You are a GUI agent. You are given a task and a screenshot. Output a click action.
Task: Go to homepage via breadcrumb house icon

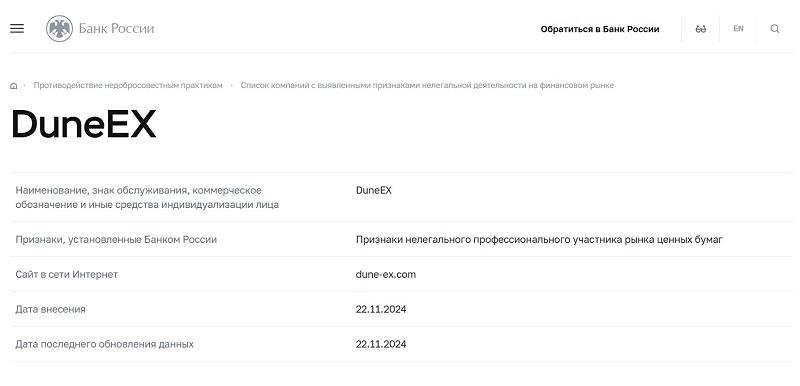[x=14, y=86]
